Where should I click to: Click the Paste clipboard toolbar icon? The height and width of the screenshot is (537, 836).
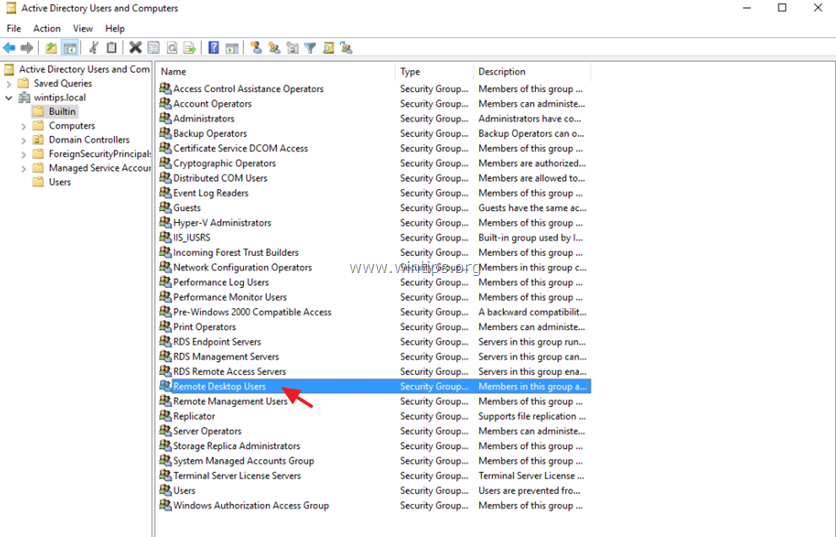tap(111, 48)
